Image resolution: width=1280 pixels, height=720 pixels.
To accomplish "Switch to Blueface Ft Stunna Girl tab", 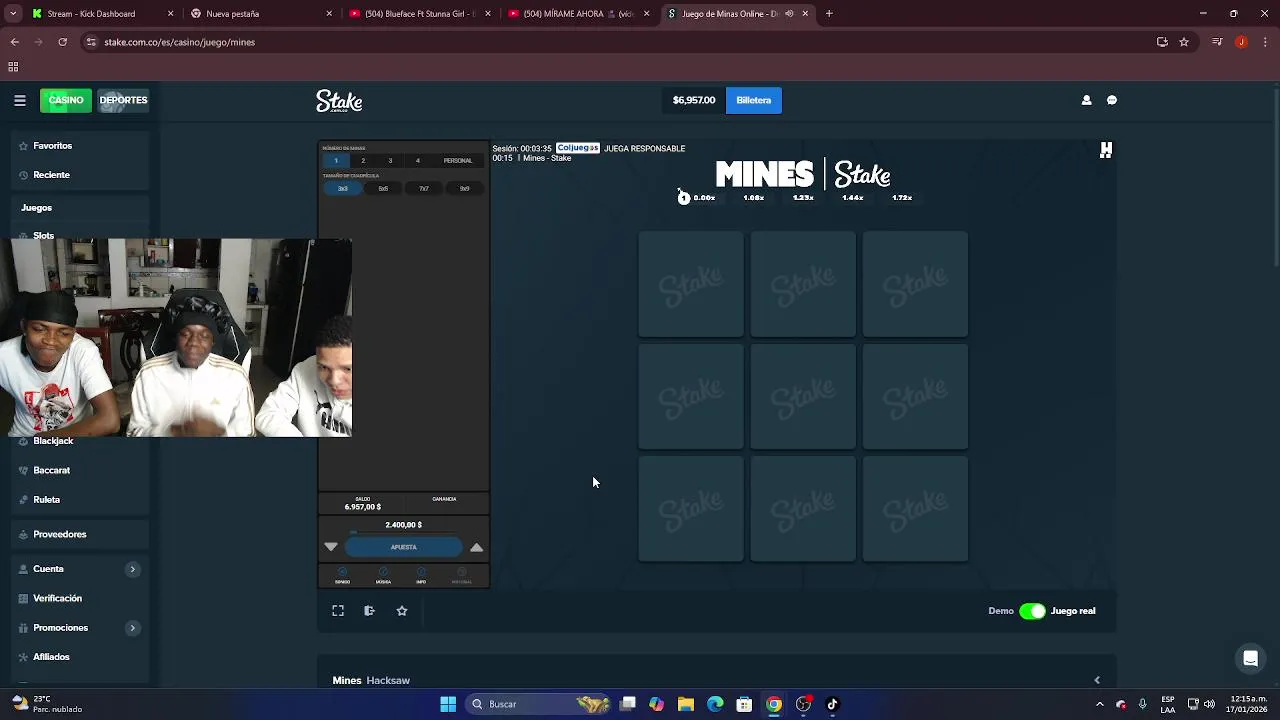I will coord(421,14).
